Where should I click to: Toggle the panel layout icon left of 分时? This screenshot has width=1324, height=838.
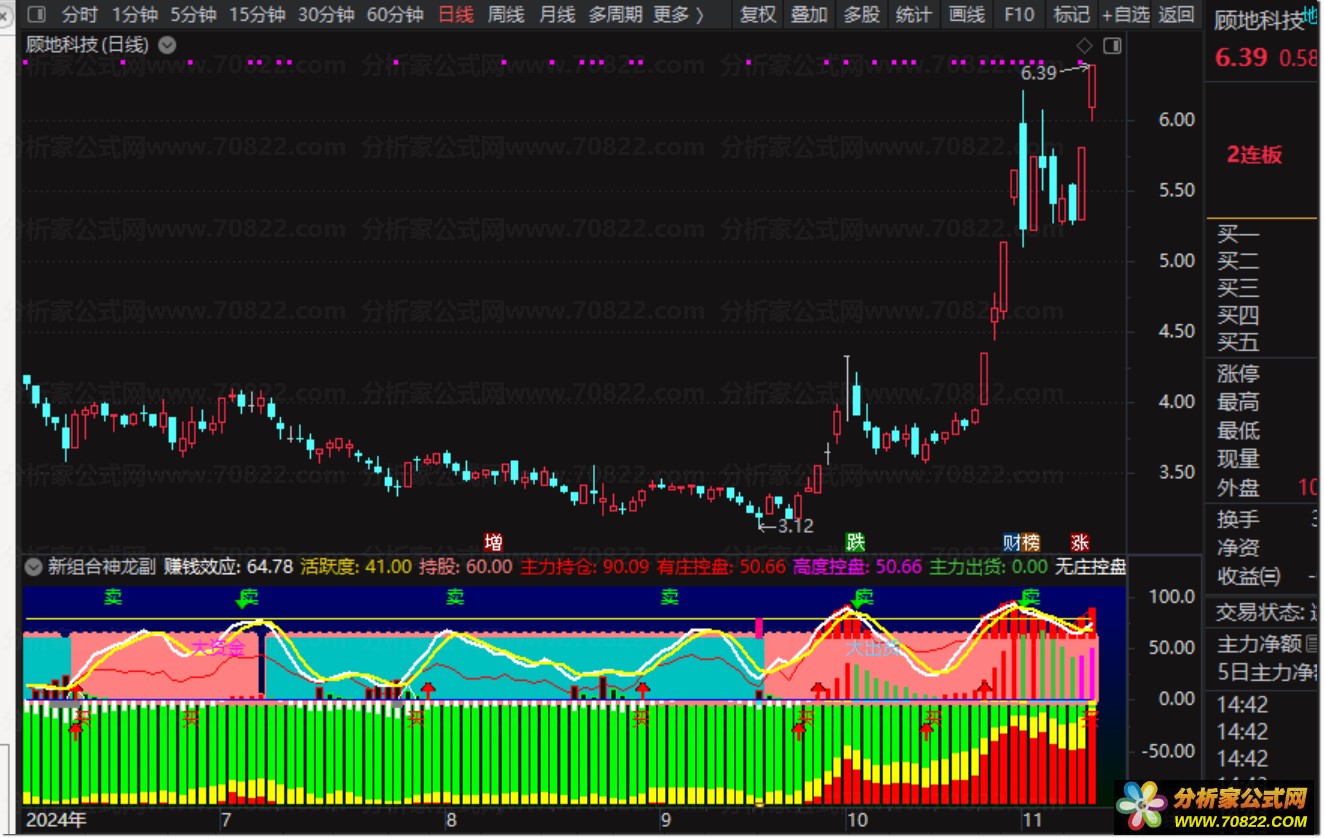tap(36, 15)
